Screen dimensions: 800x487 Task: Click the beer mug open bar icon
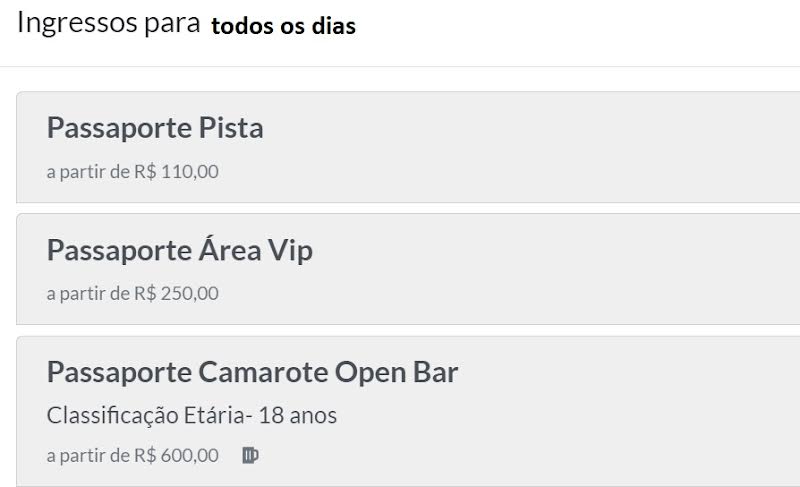[250, 455]
